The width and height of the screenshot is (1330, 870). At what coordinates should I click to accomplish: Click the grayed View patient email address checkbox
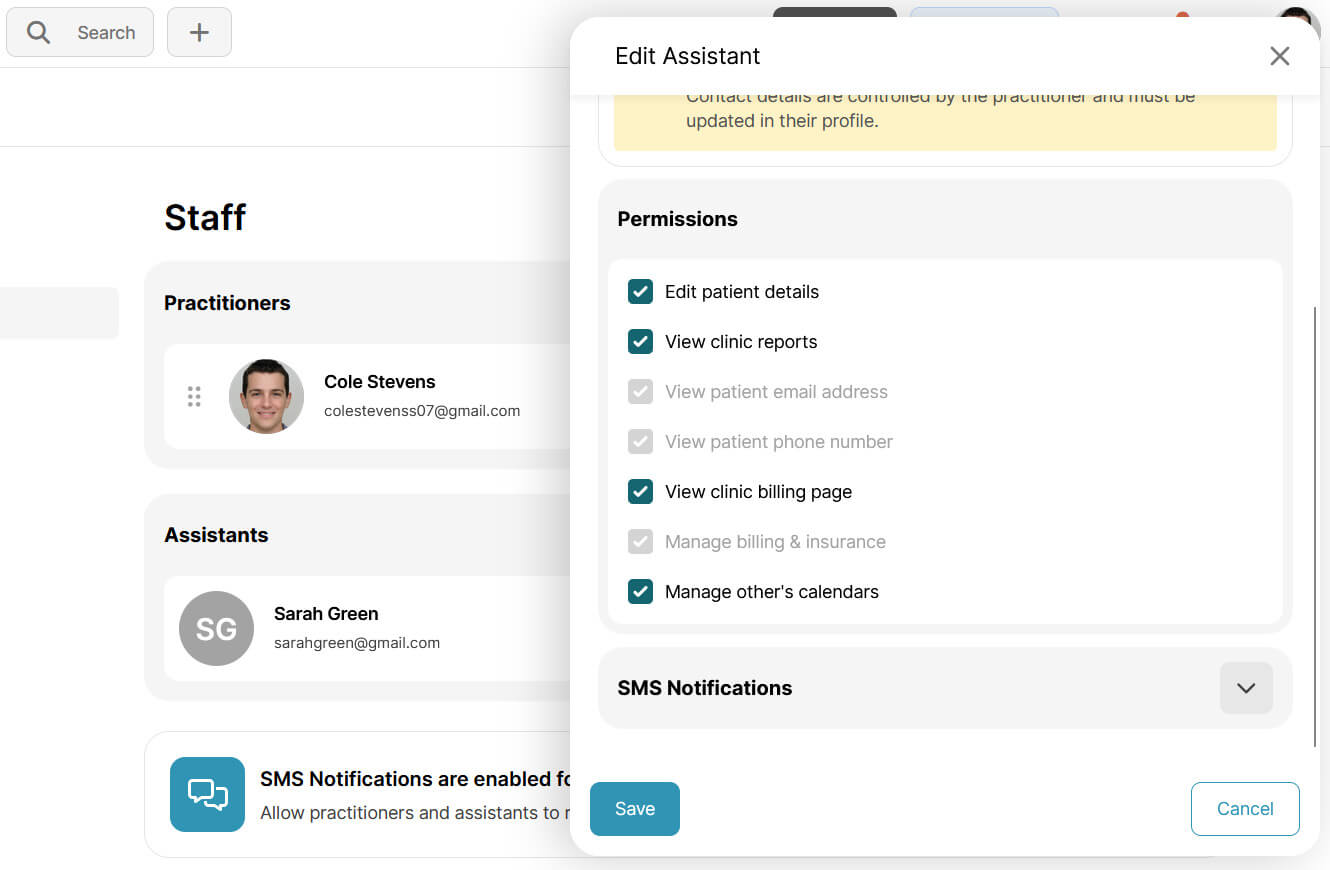(x=640, y=391)
